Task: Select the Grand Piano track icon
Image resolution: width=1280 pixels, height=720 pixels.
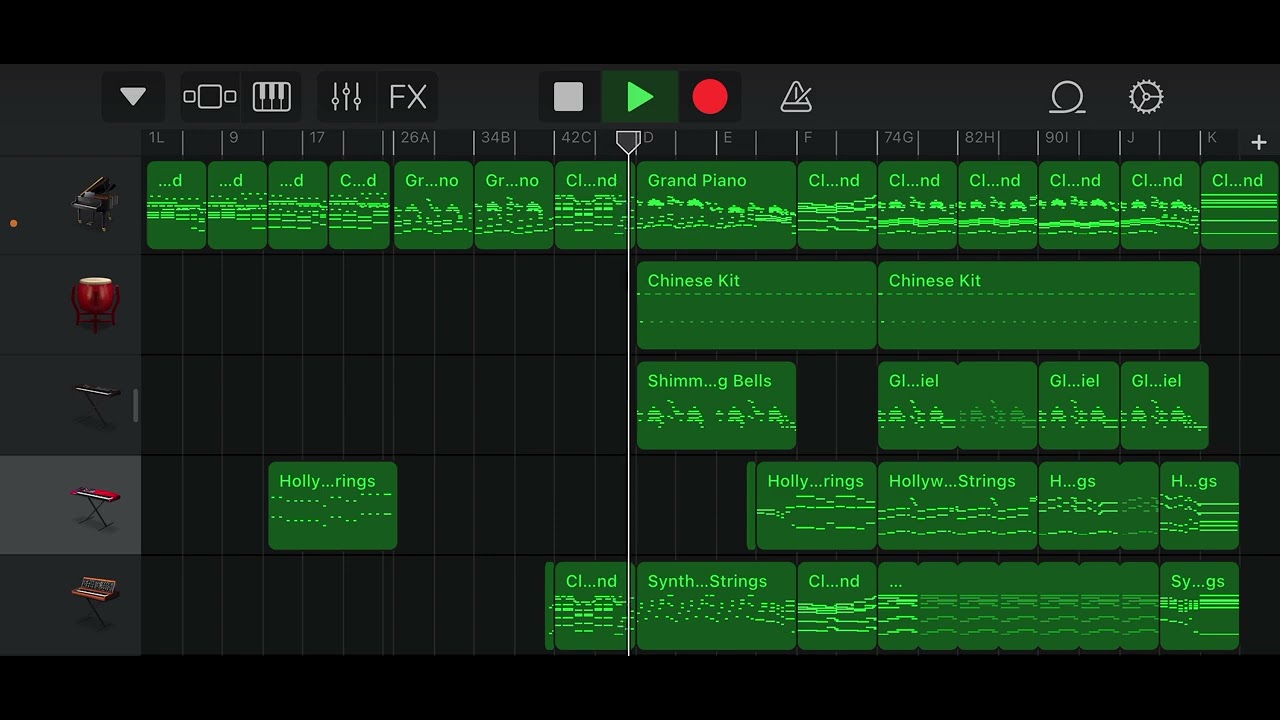Action: [95, 204]
